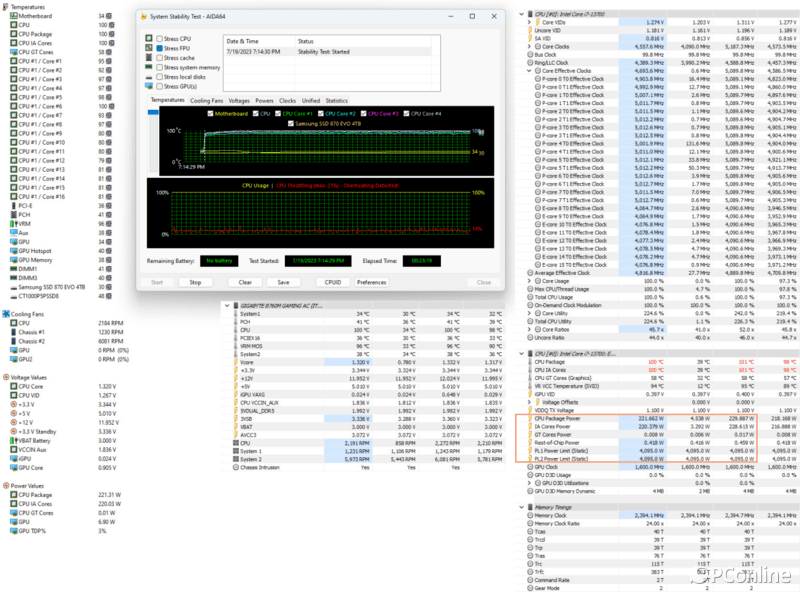
Task: Click the GPU TDP% icon
Action: point(14,531)
